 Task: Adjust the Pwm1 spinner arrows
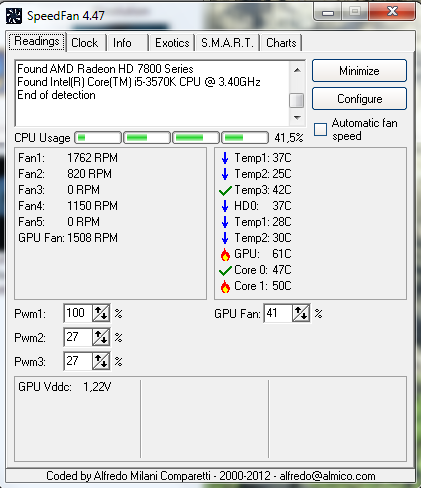101,313
